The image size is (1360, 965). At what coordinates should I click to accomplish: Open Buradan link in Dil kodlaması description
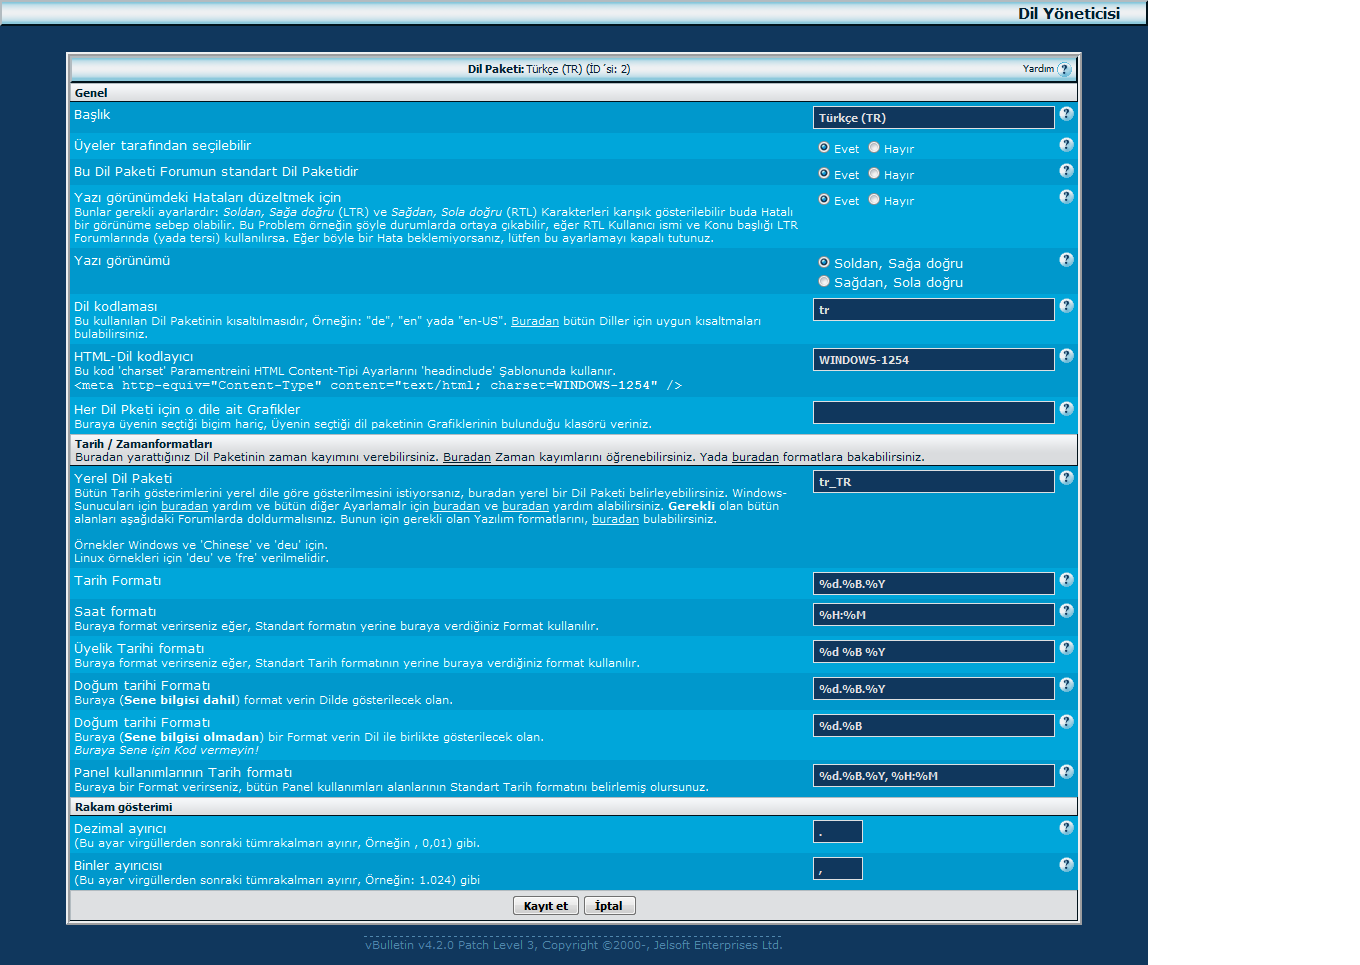click(535, 321)
